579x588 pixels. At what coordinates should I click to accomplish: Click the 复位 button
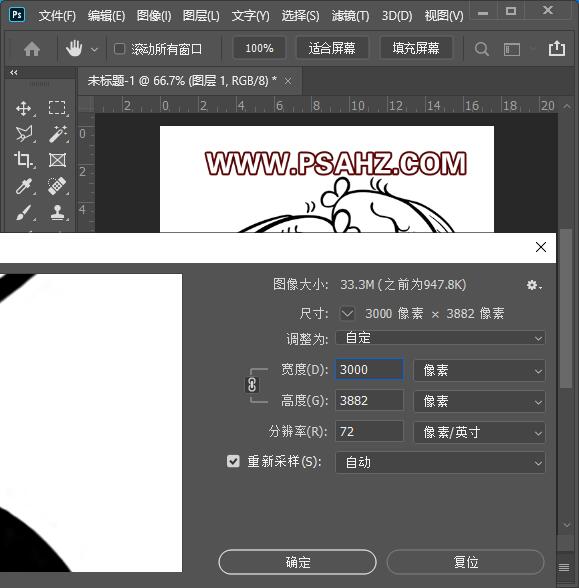[465, 562]
